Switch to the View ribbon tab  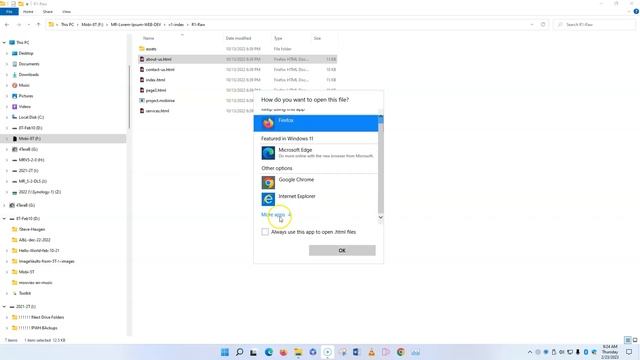67,11
